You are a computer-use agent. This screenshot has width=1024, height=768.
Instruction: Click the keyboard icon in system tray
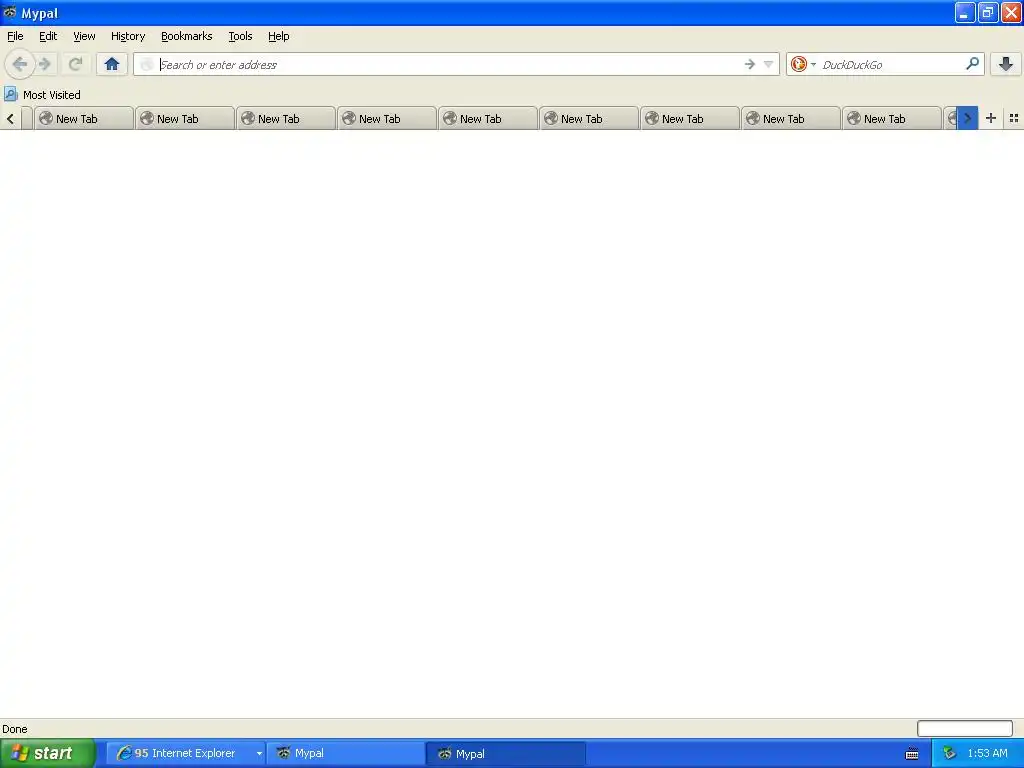click(x=912, y=754)
